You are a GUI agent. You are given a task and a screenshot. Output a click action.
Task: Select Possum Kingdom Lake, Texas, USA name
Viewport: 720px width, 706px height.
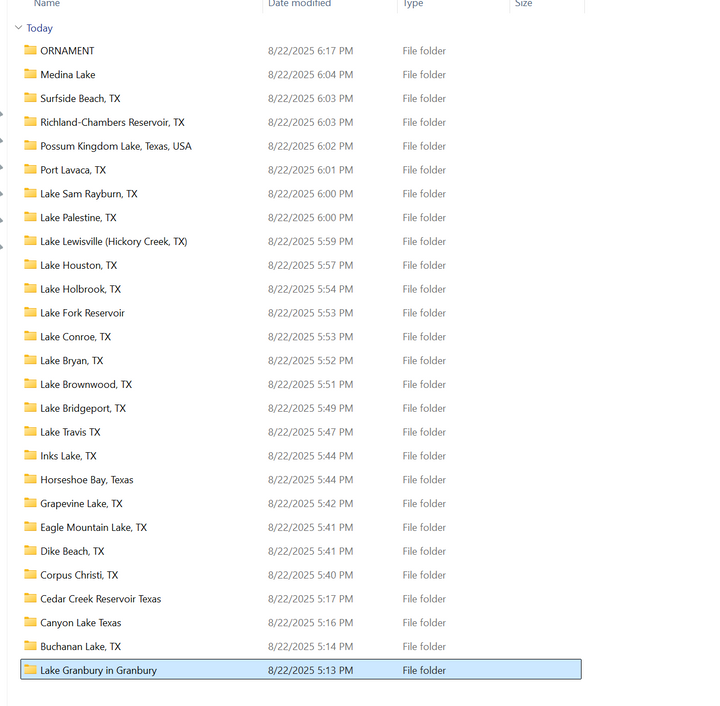coord(116,146)
